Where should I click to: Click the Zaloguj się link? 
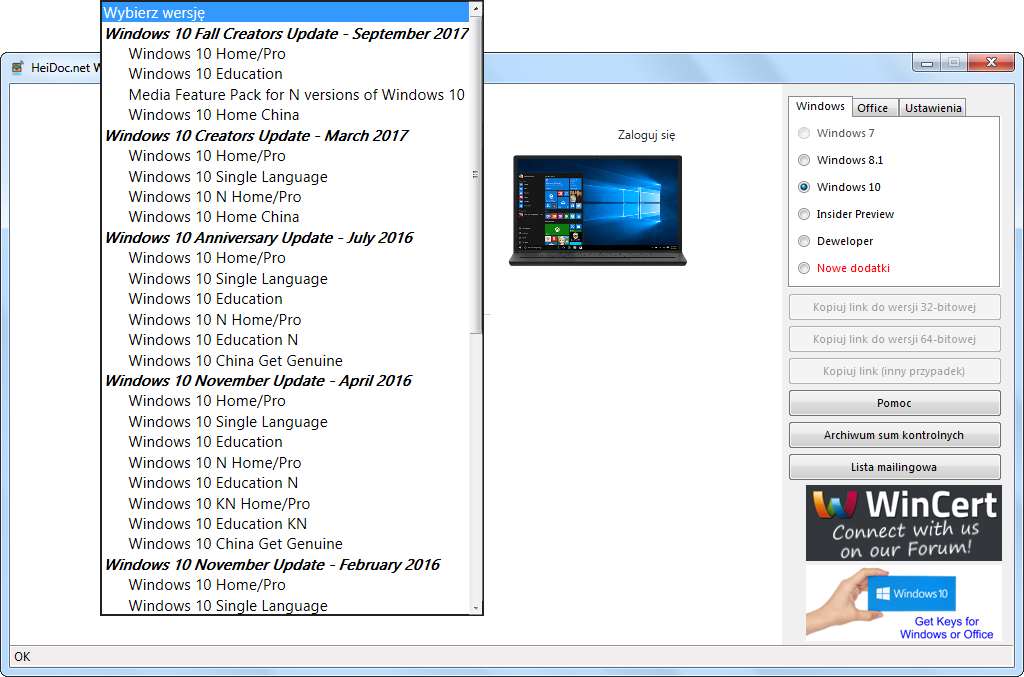click(647, 135)
